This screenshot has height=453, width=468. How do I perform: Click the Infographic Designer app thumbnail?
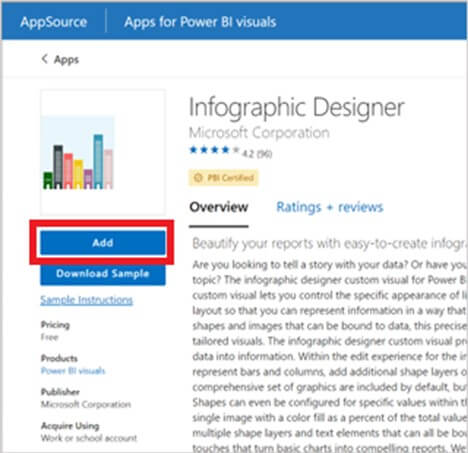coord(103,152)
